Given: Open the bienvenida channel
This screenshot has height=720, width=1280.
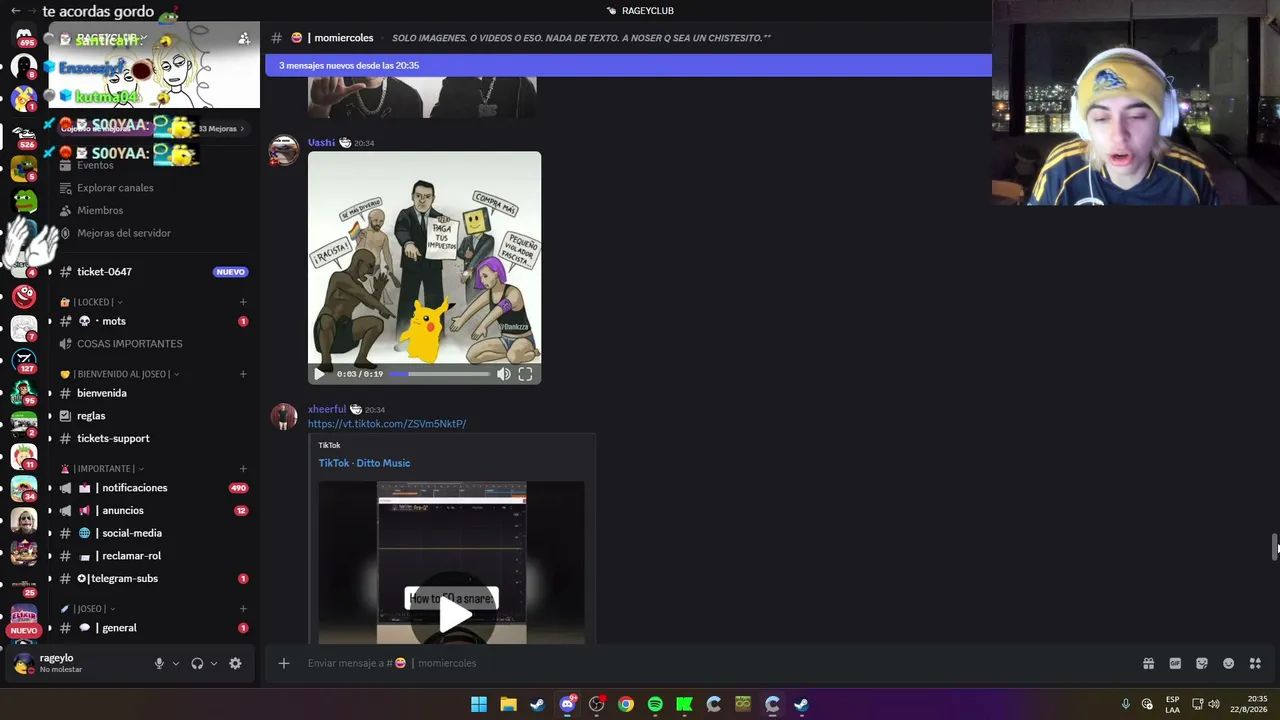Looking at the screenshot, I should pyautogui.click(x=102, y=393).
